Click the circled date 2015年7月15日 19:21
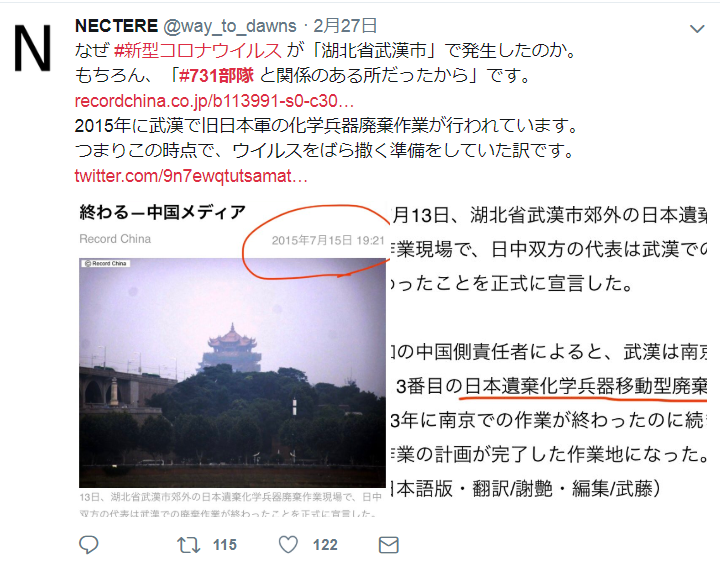 (x=328, y=240)
